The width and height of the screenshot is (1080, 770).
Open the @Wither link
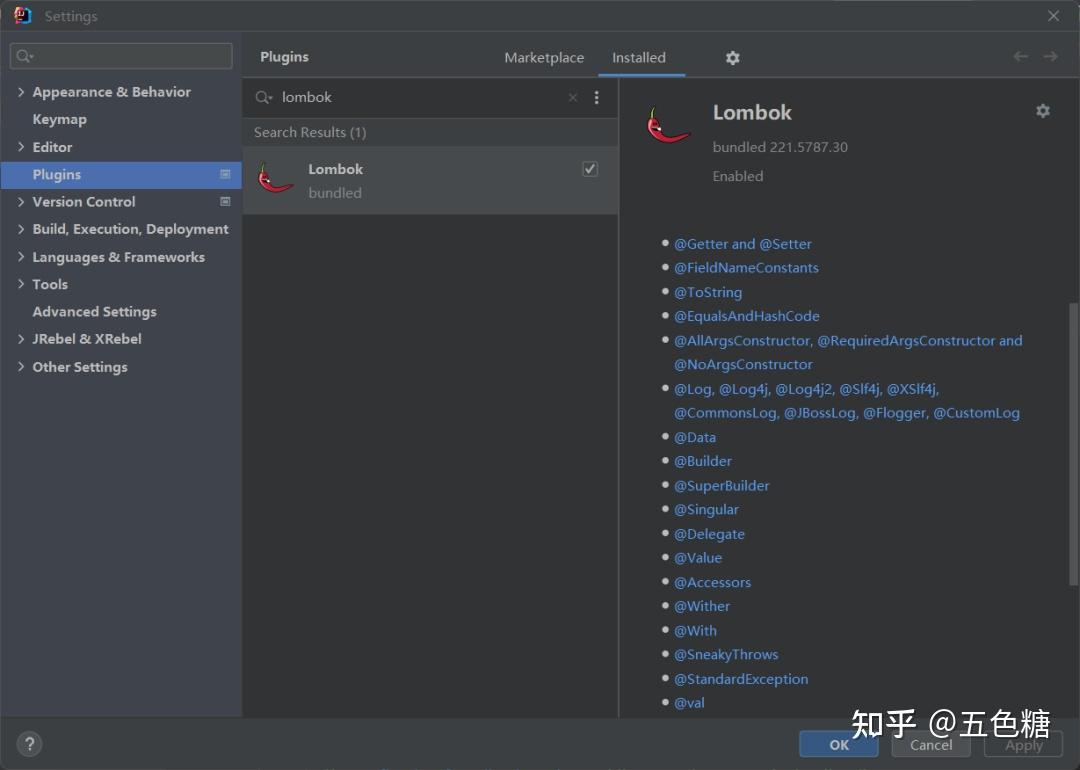[702, 606]
